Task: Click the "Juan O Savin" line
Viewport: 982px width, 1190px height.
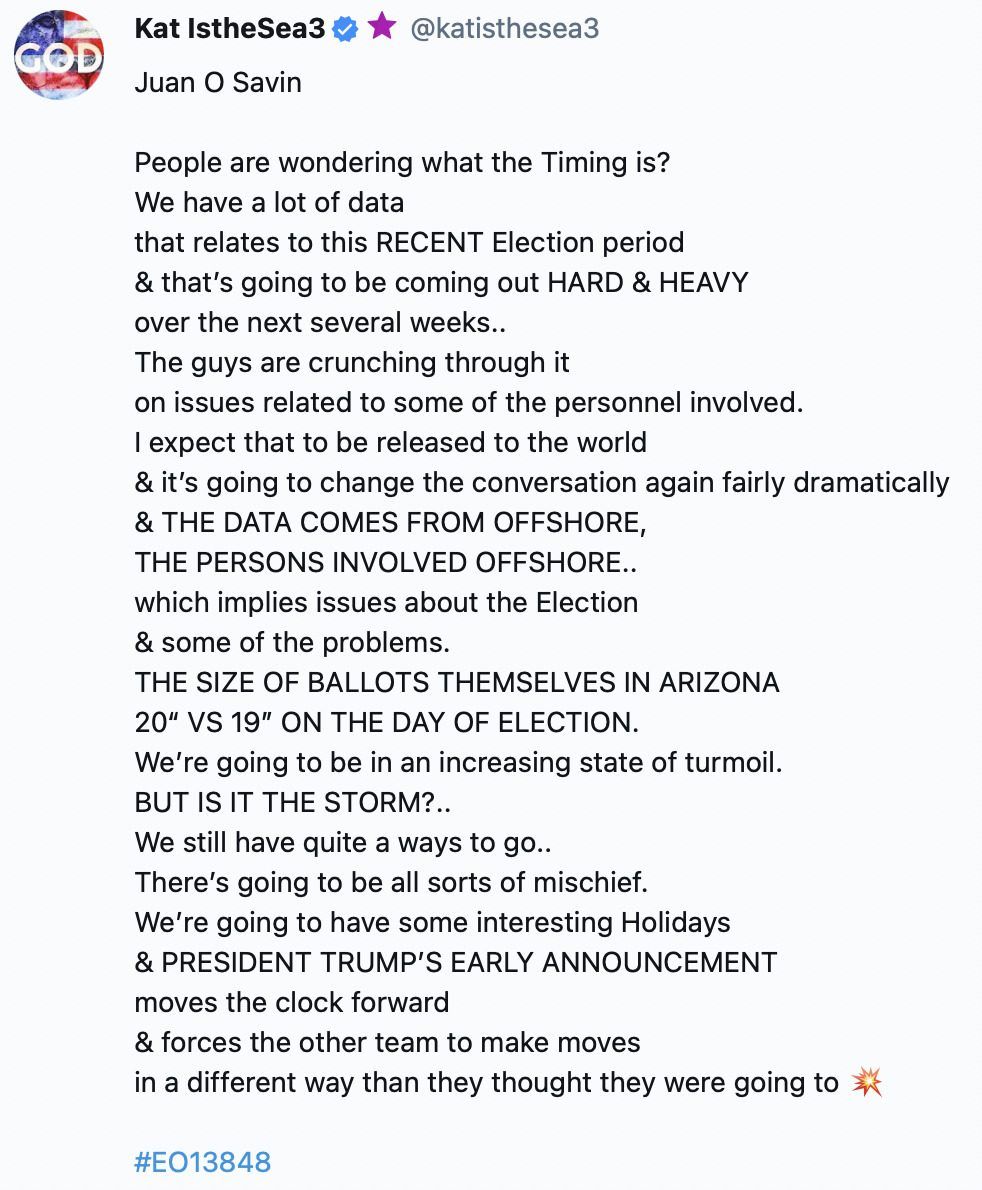Action: (218, 82)
